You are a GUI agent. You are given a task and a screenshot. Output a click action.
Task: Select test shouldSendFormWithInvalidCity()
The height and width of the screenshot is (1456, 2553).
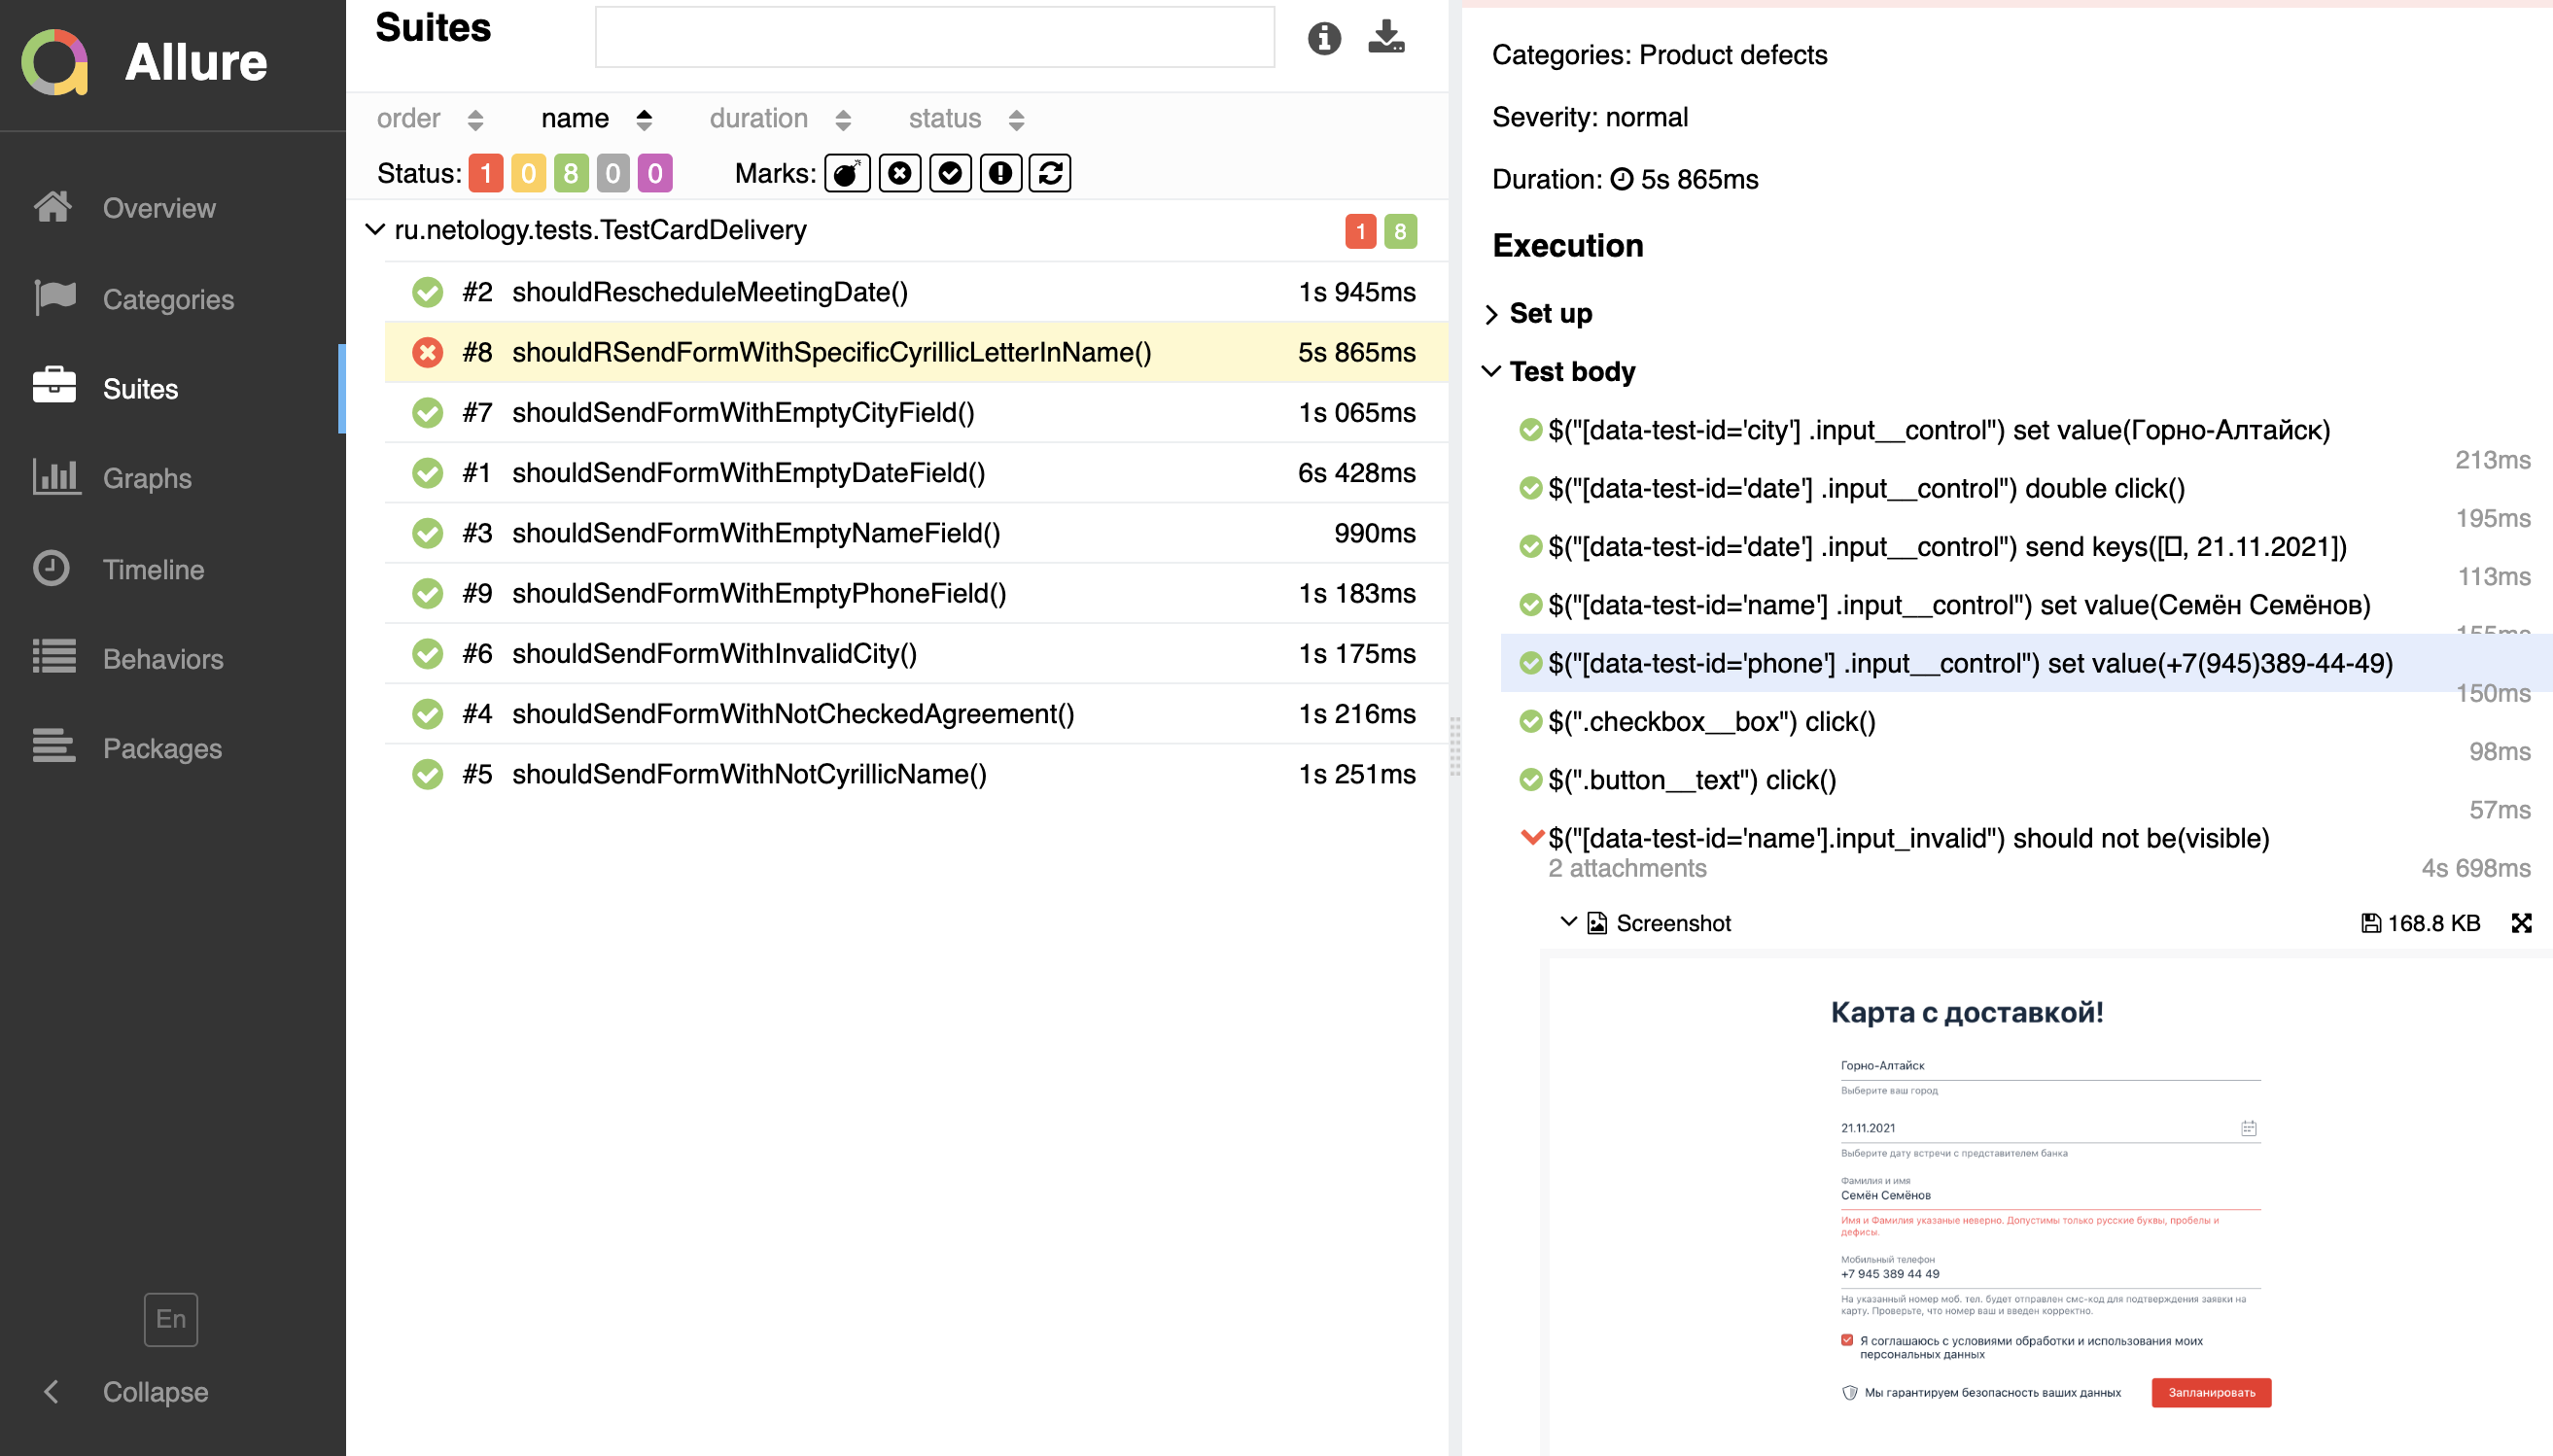pyautogui.click(x=916, y=653)
